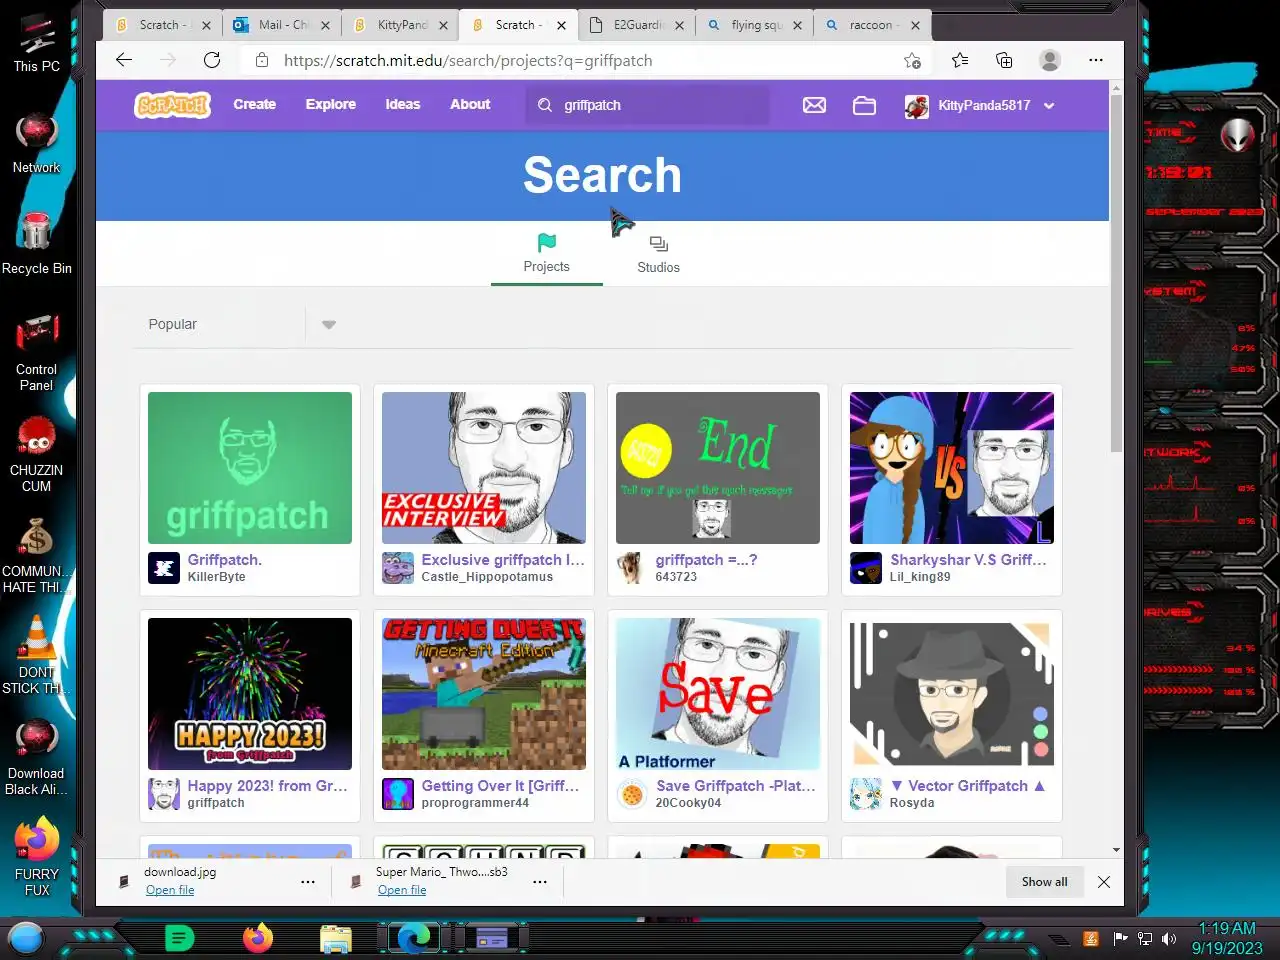This screenshot has width=1280, height=960.
Task: Open Exclusive griffpatch Interview project link
Action: tap(503, 560)
